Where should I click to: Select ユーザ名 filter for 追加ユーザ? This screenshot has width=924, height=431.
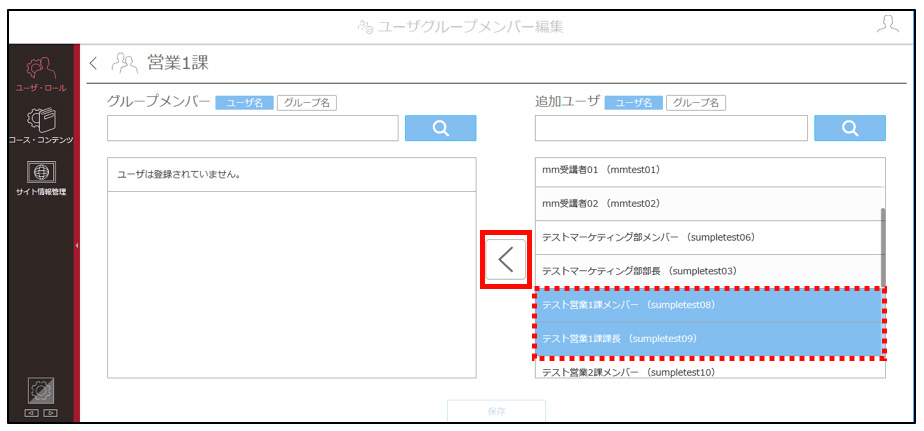633,103
